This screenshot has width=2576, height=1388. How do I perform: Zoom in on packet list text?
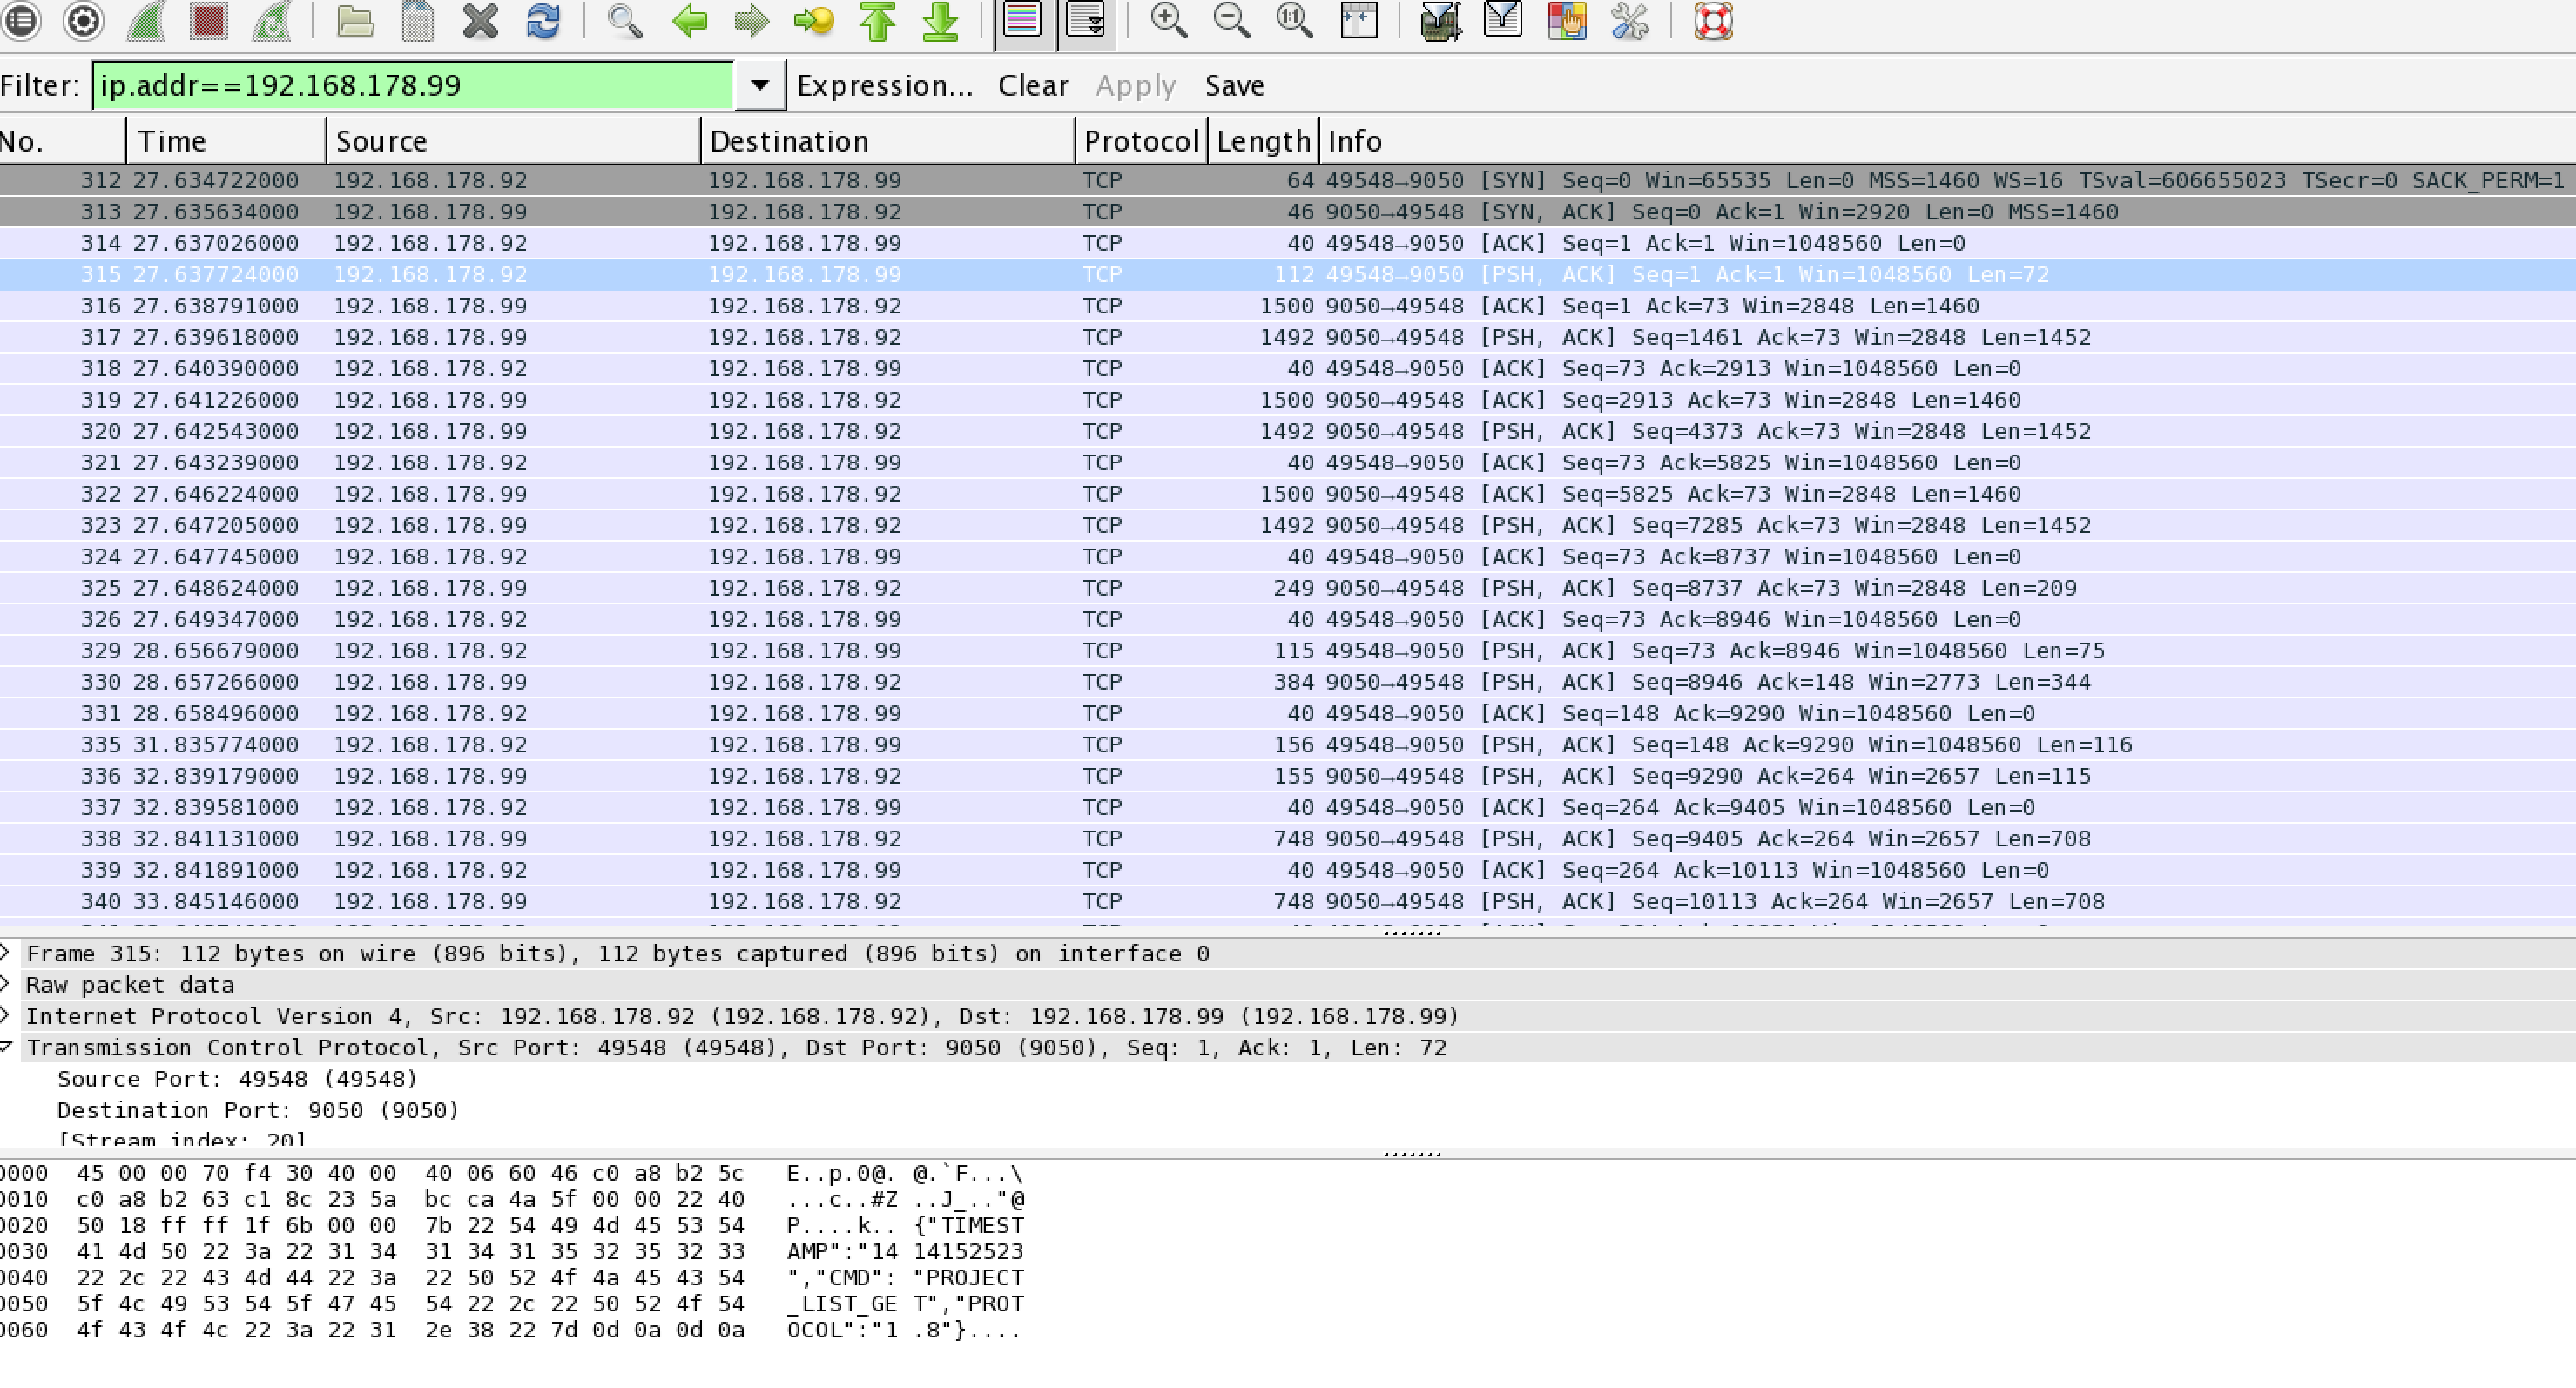[1169, 20]
